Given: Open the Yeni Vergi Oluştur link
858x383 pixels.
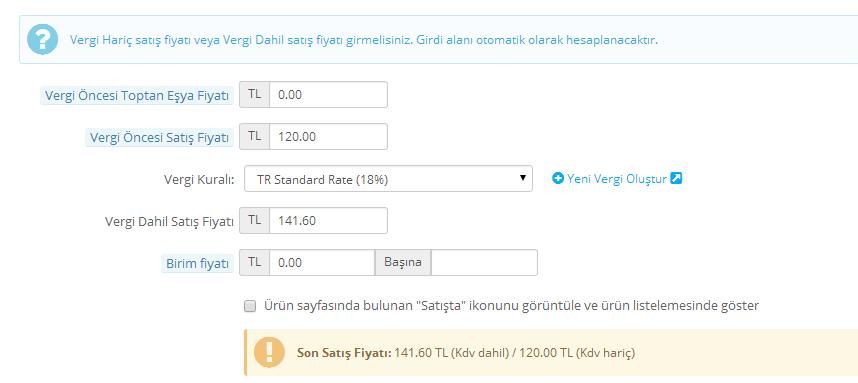Looking at the screenshot, I should [x=617, y=179].
